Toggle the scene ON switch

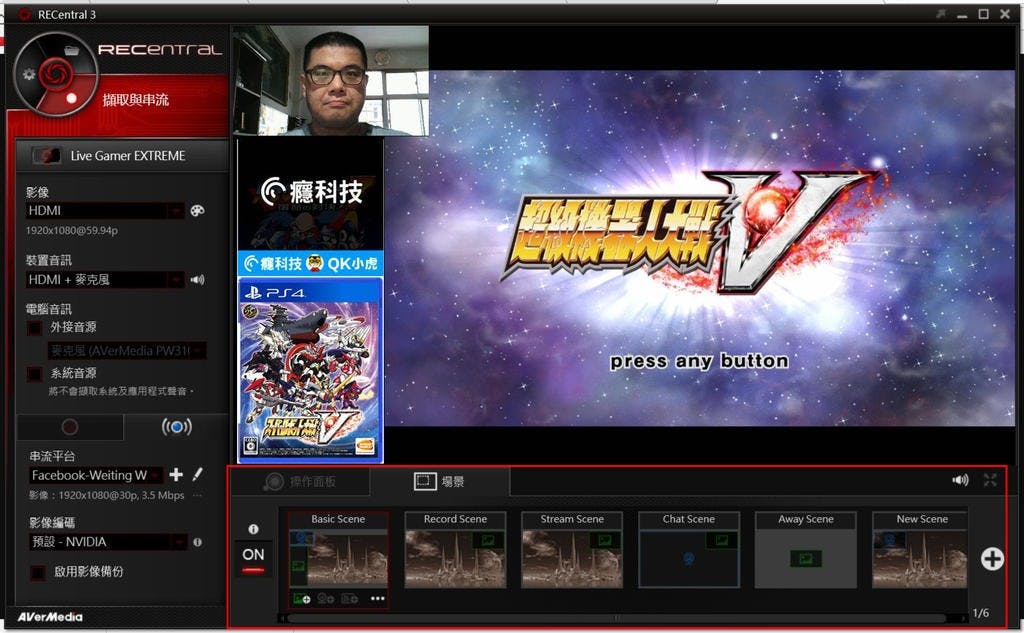tap(253, 559)
